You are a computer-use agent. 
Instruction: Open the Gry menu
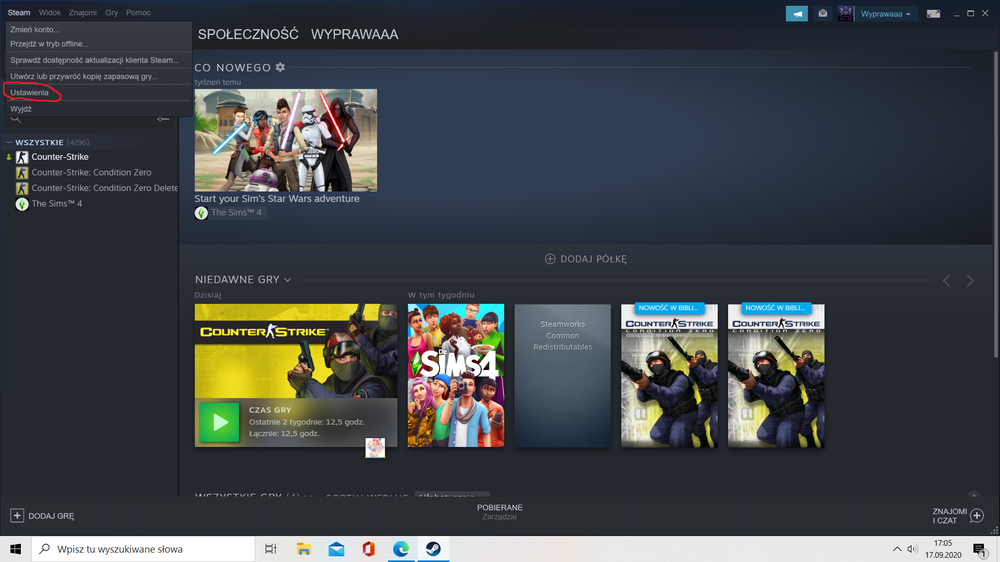[x=112, y=12]
